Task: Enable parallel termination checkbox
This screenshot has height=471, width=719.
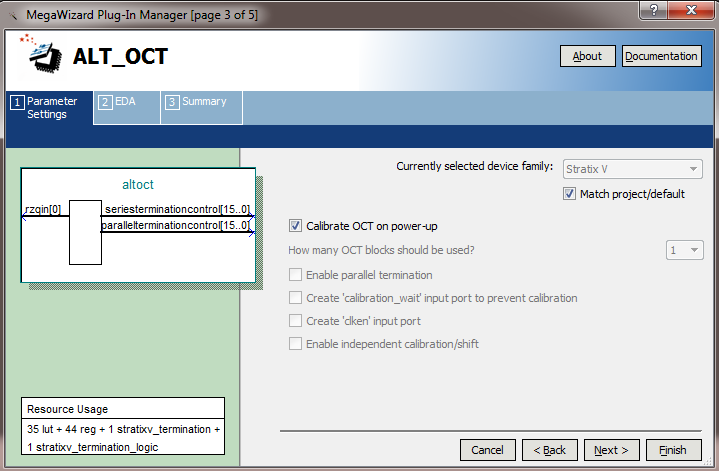Action: click(x=295, y=275)
